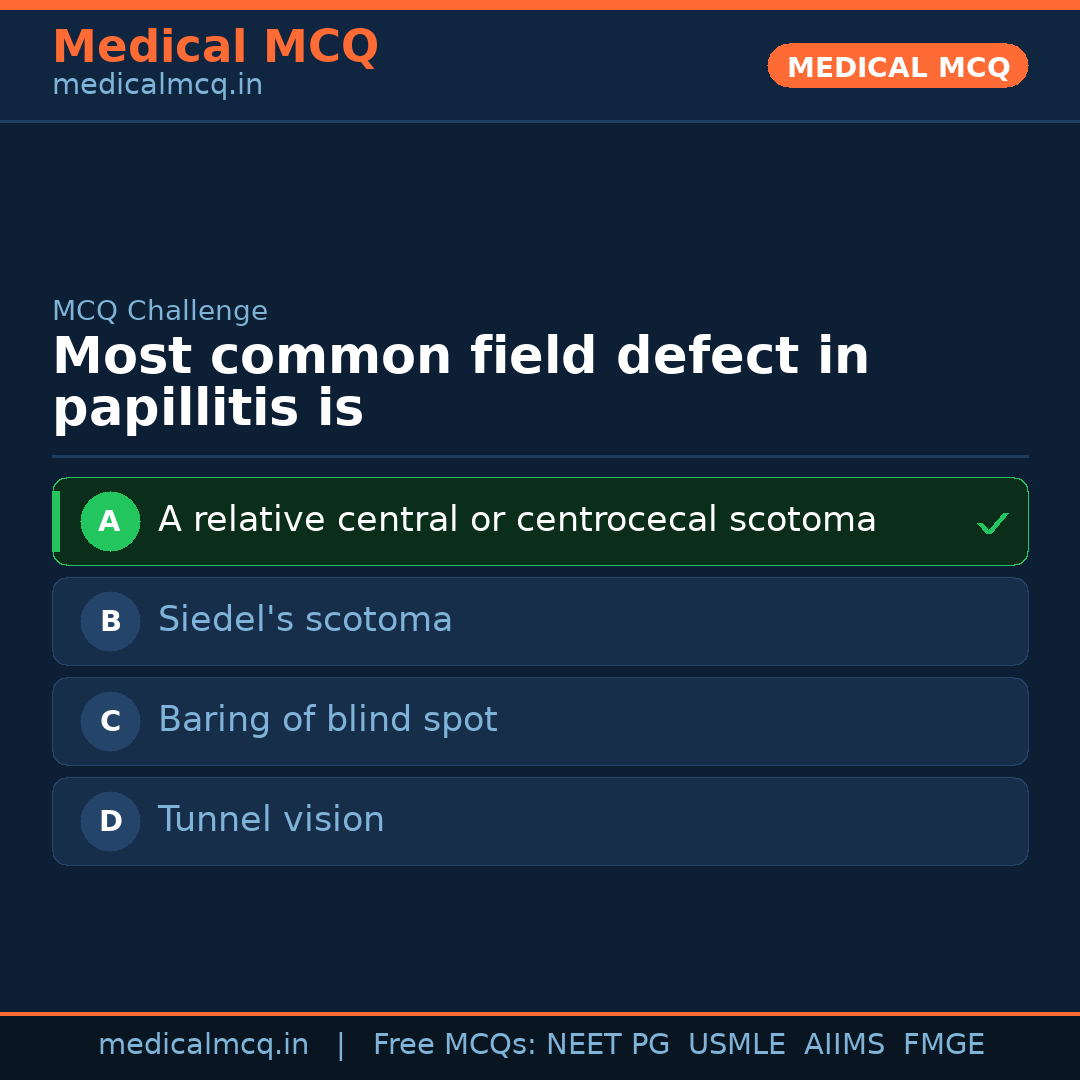The height and width of the screenshot is (1080, 1080).
Task: Select answer 'A relative central or centrocecal scotoma'
Action: pyautogui.click(x=516, y=520)
